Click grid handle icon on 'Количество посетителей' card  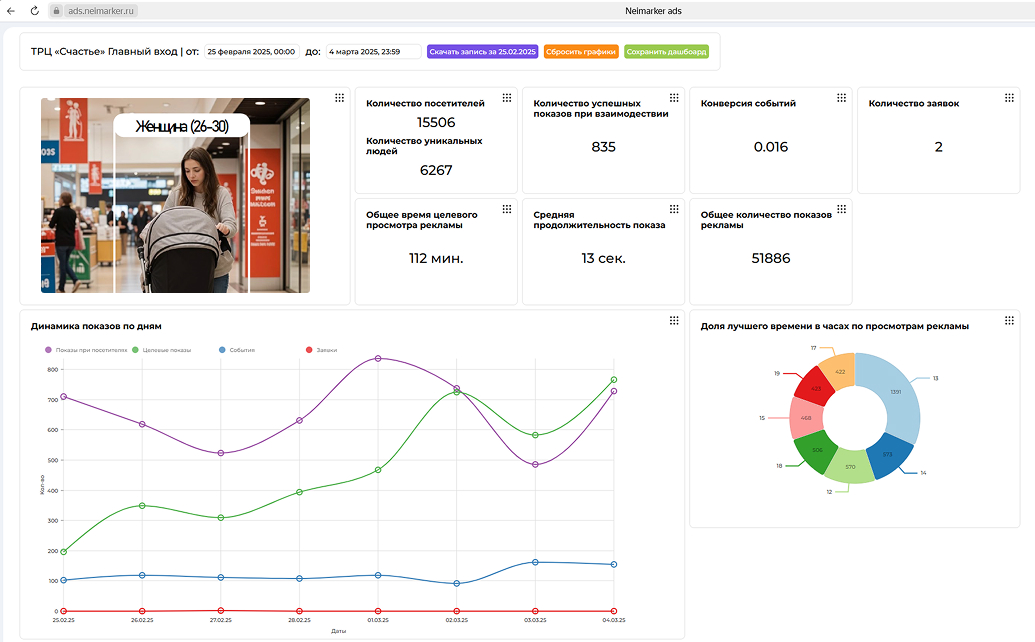click(x=507, y=98)
